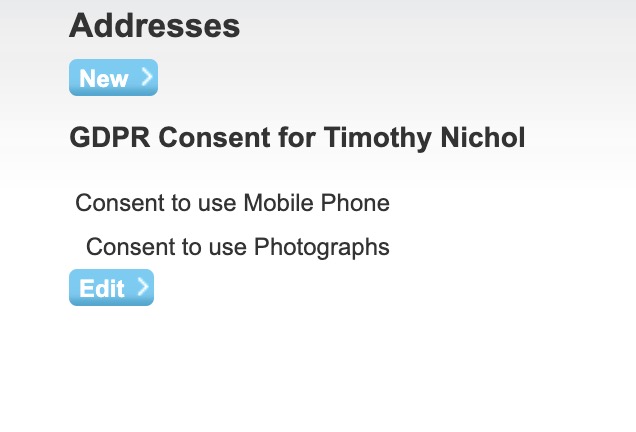Edit the GDPR consent settings with Edit

click(111, 288)
